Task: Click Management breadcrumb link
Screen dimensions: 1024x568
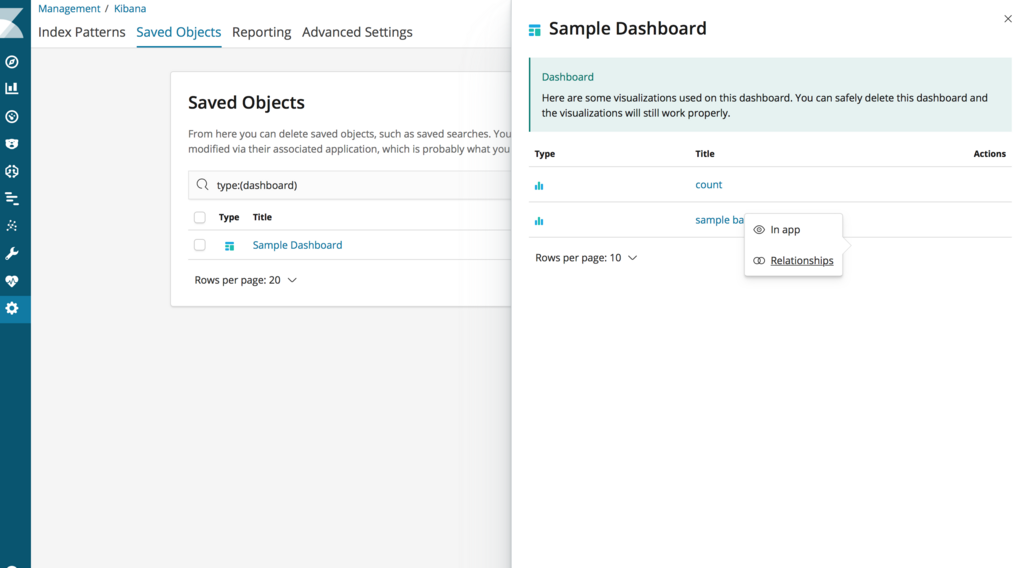Action: 69,8
